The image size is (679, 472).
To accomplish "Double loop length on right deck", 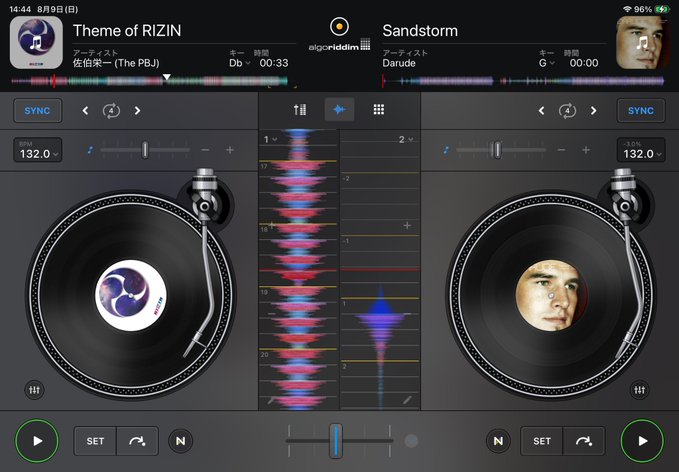I will (x=593, y=111).
